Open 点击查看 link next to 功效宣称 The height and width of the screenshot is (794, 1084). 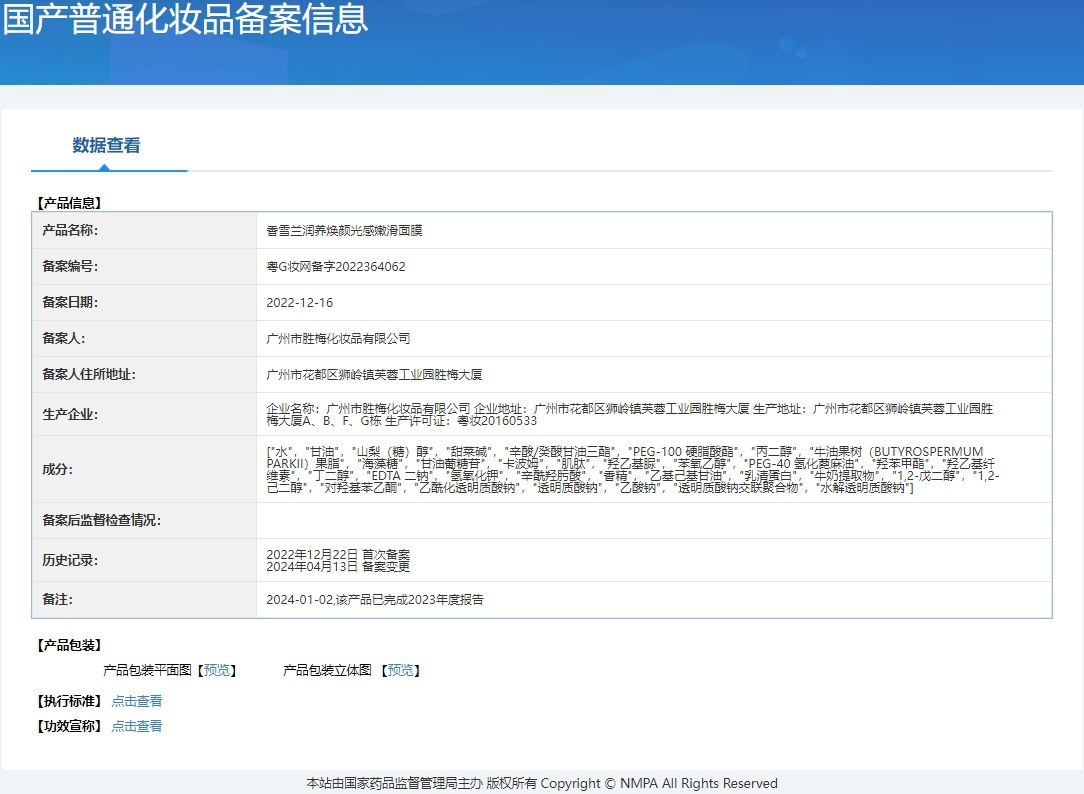(x=137, y=726)
